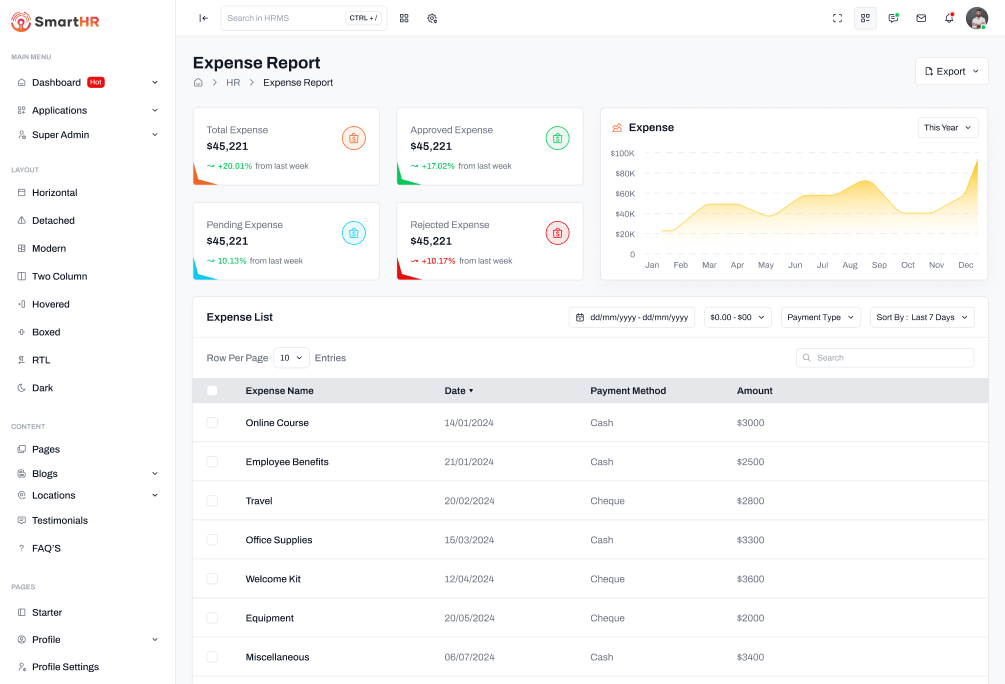Click the user profile avatar
This screenshot has width=1005, height=684.
coord(976,18)
